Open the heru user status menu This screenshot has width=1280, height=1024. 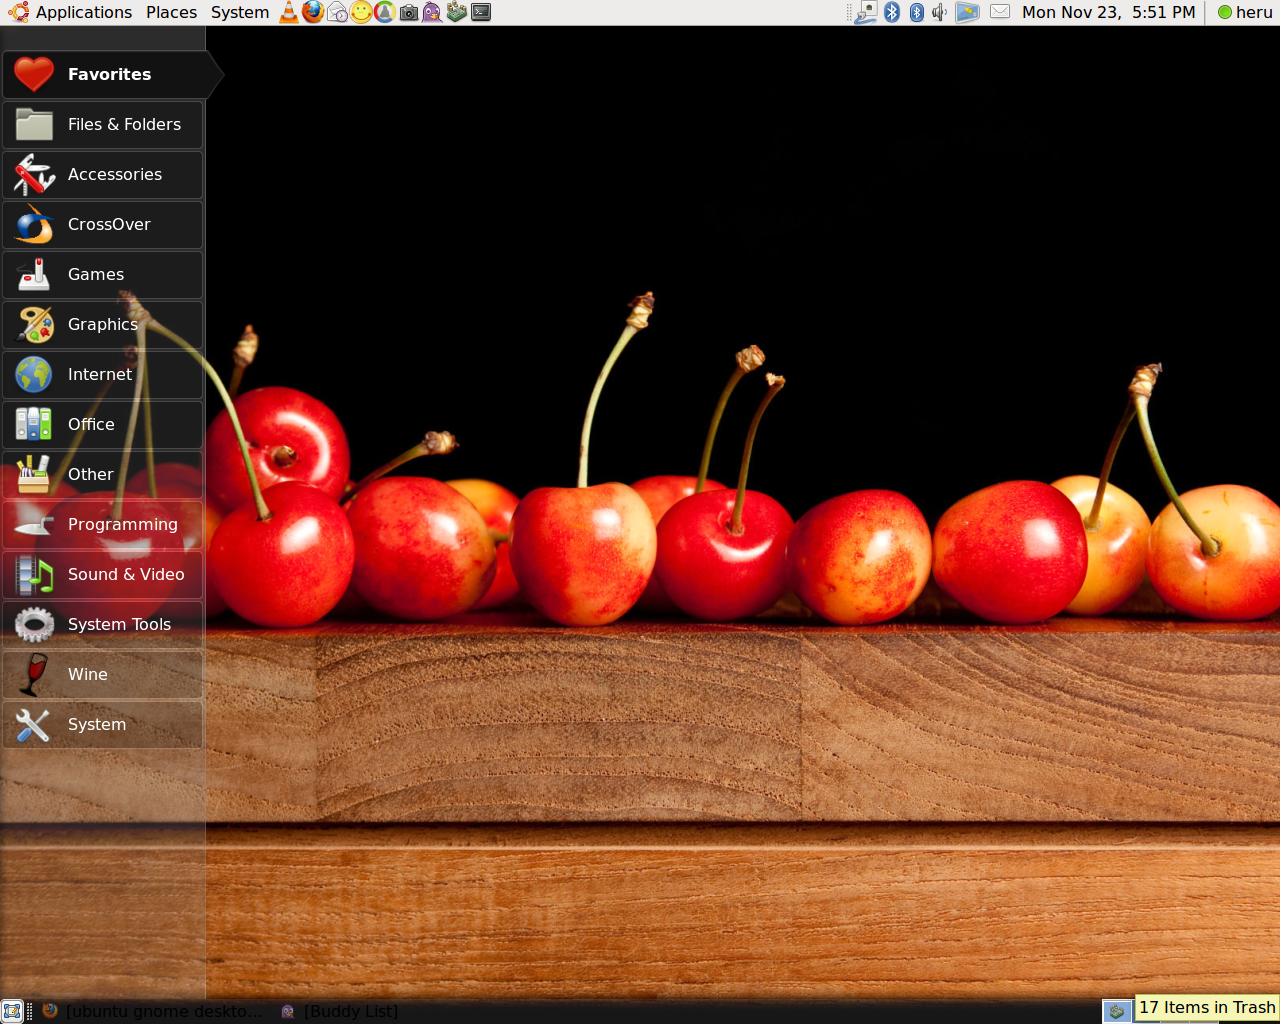click(1245, 12)
